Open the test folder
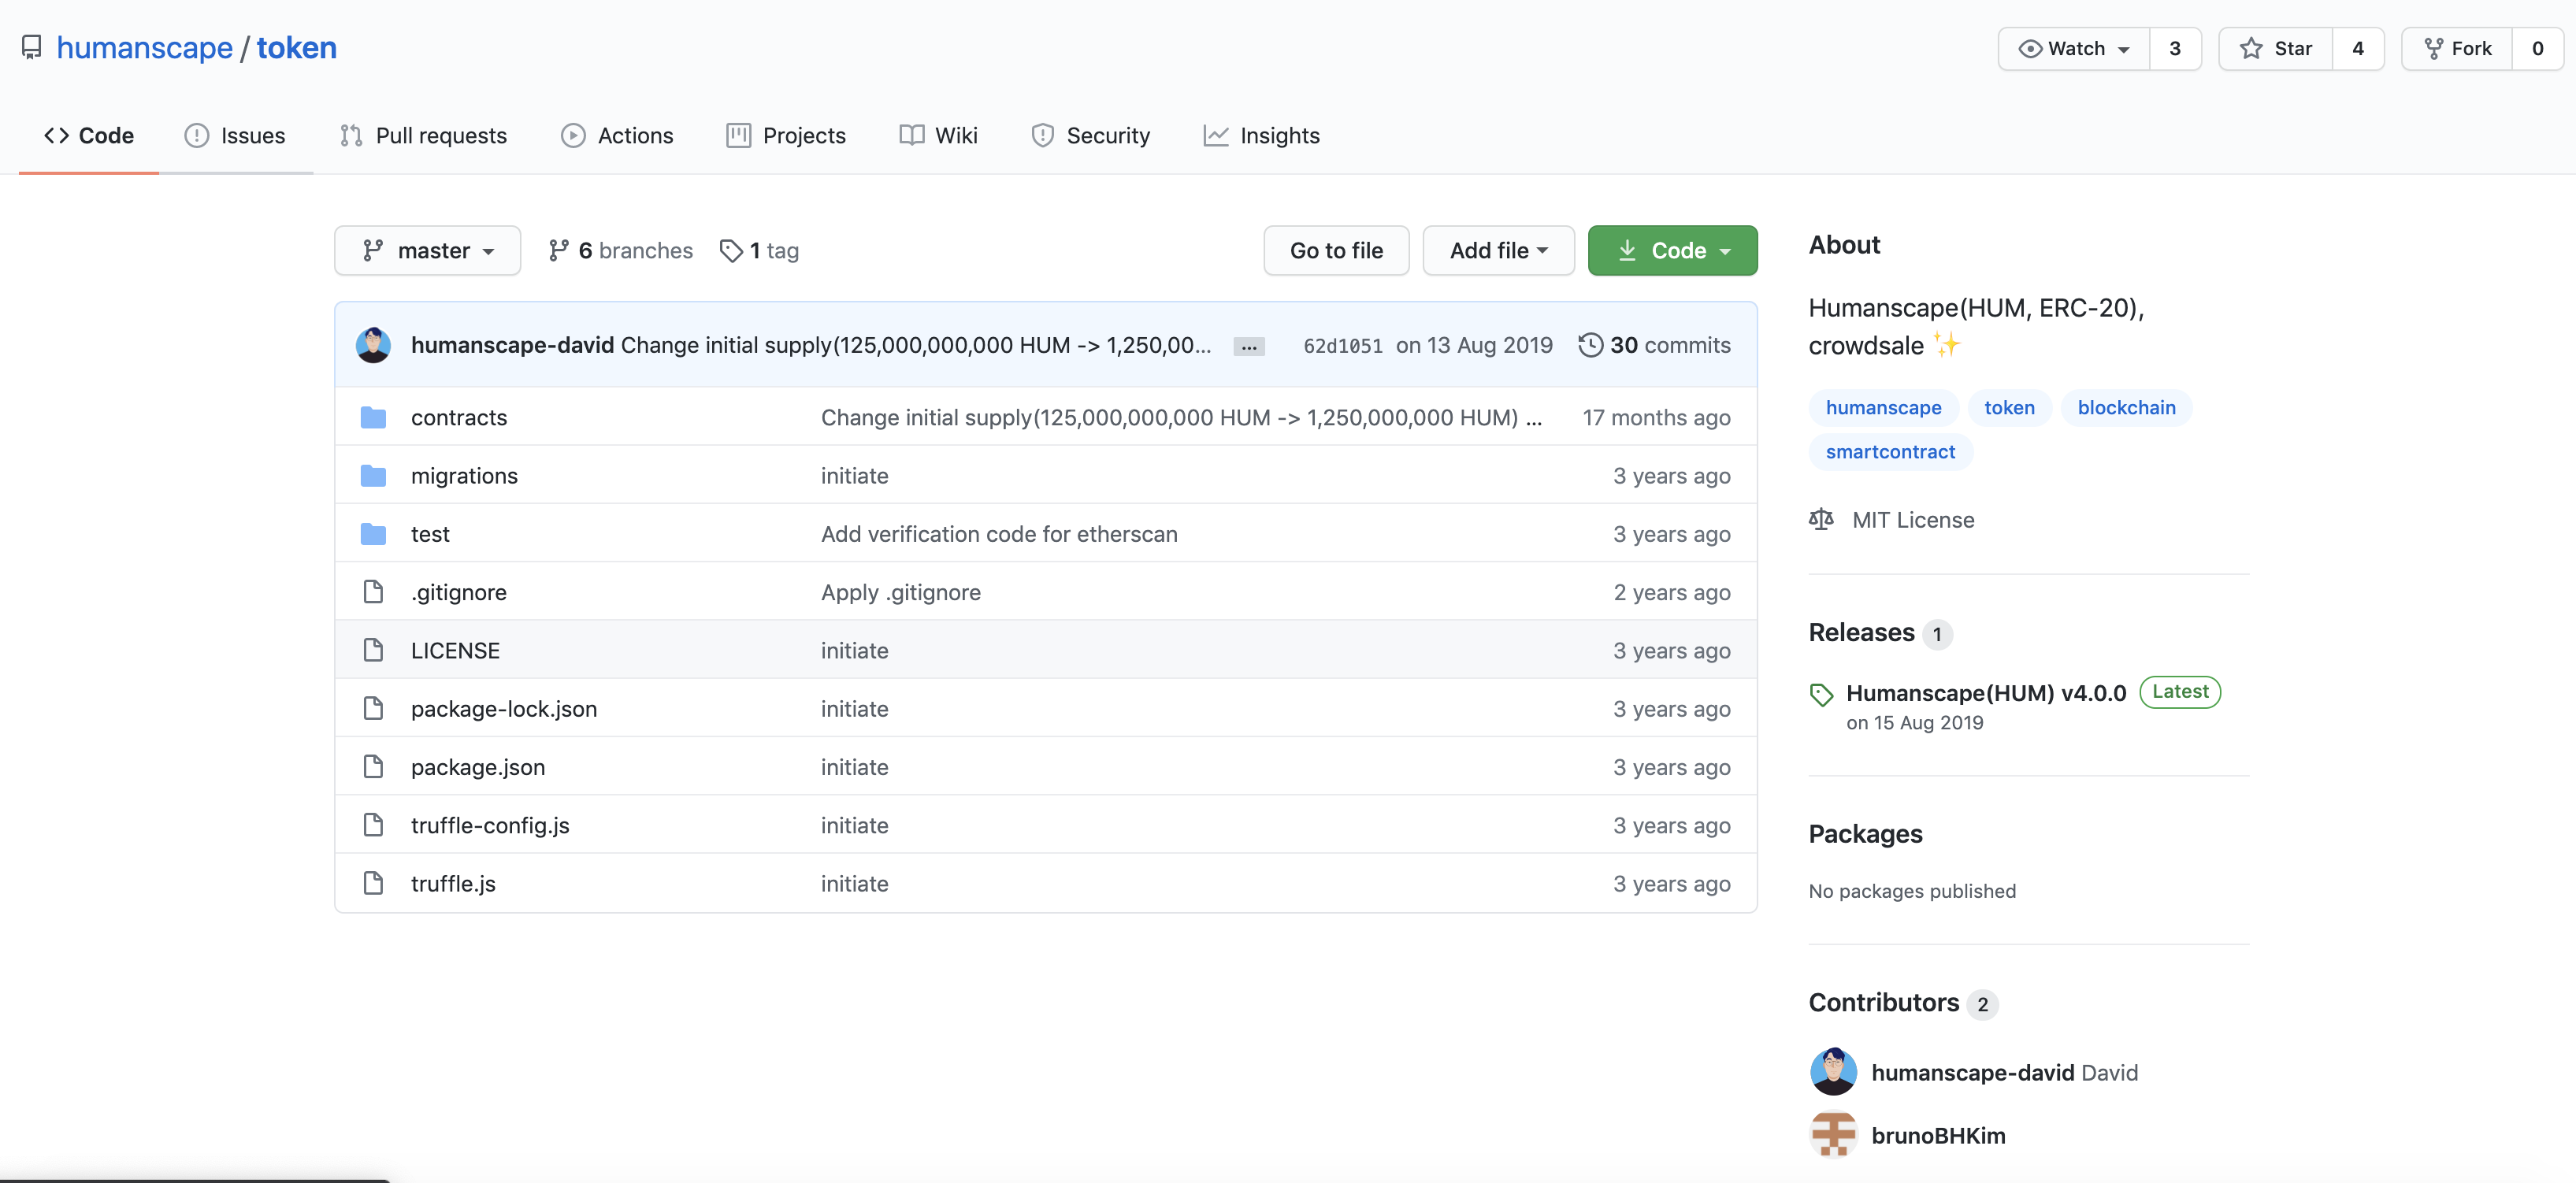 [x=430, y=534]
